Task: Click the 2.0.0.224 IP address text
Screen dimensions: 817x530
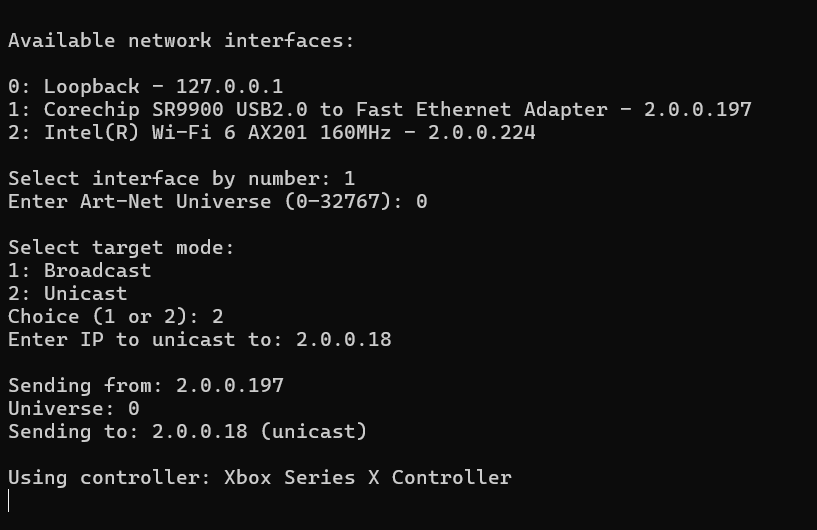Action: (x=482, y=132)
